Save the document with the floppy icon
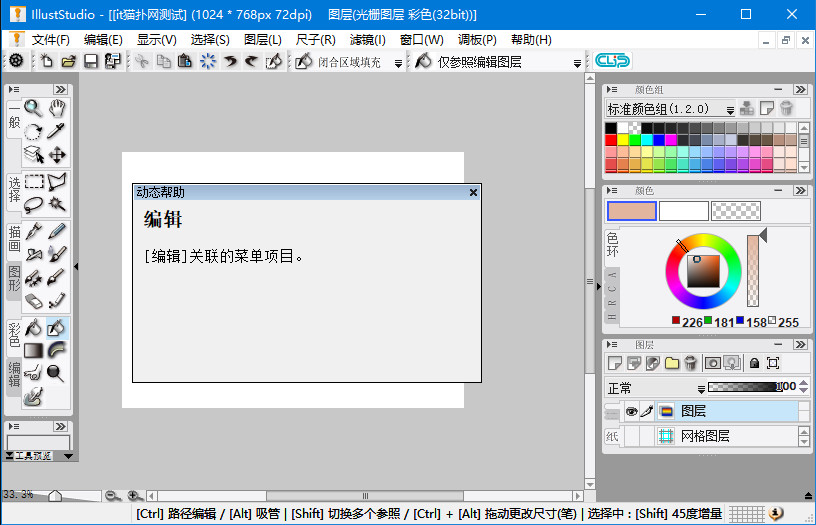816x525 pixels. point(91,61)
